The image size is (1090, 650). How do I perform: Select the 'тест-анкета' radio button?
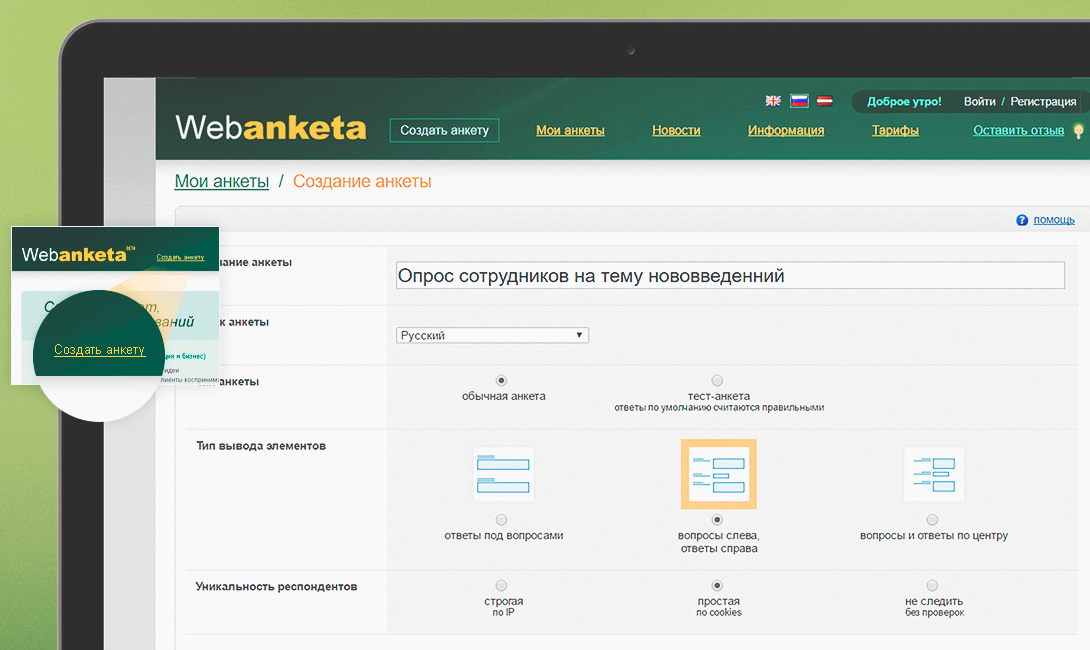coord(717,380)
